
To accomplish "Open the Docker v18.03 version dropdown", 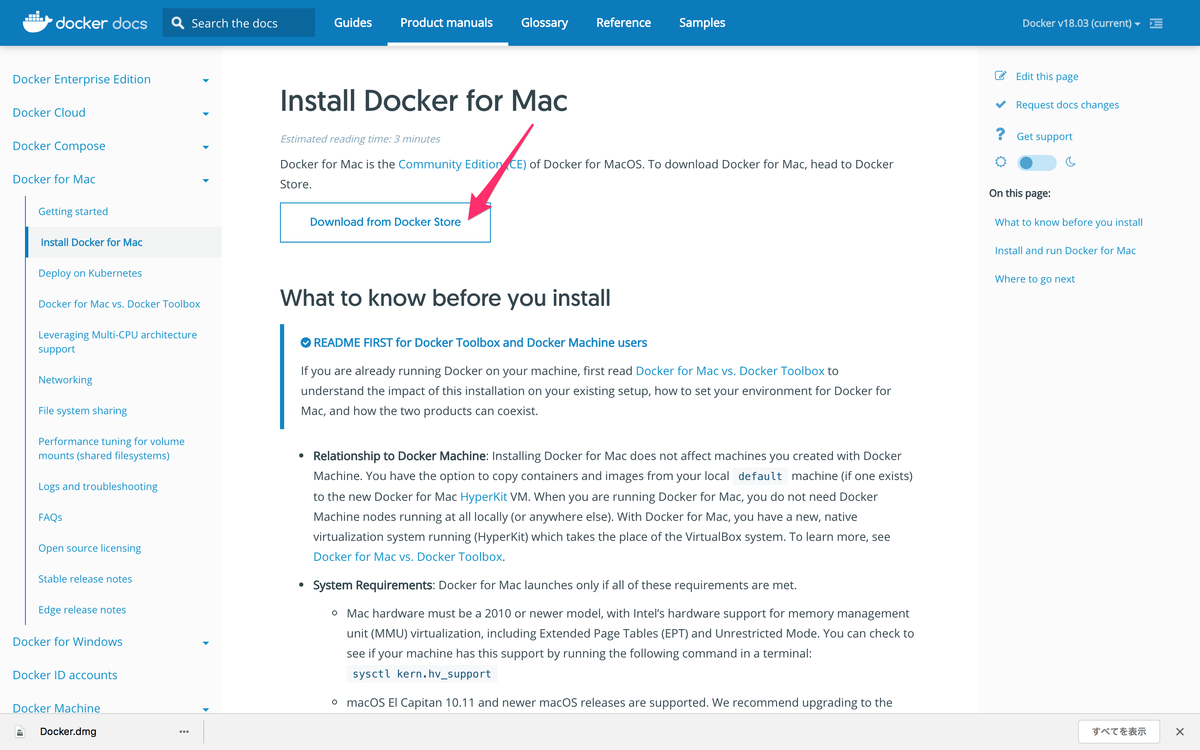I will click(1081, 23).
